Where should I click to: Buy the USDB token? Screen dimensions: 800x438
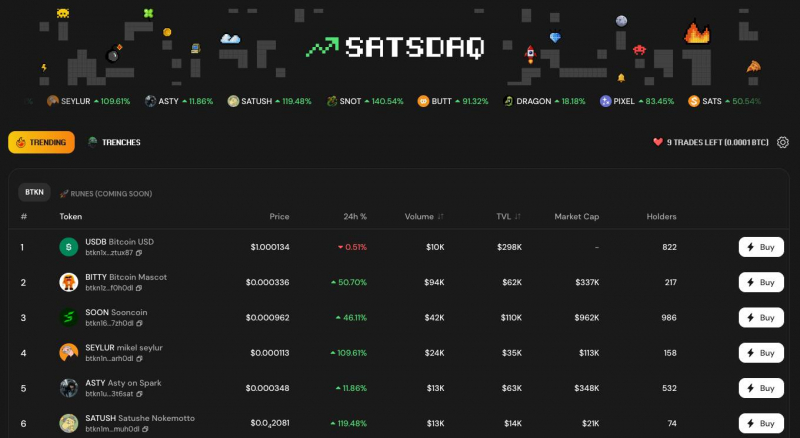[760, 247]
